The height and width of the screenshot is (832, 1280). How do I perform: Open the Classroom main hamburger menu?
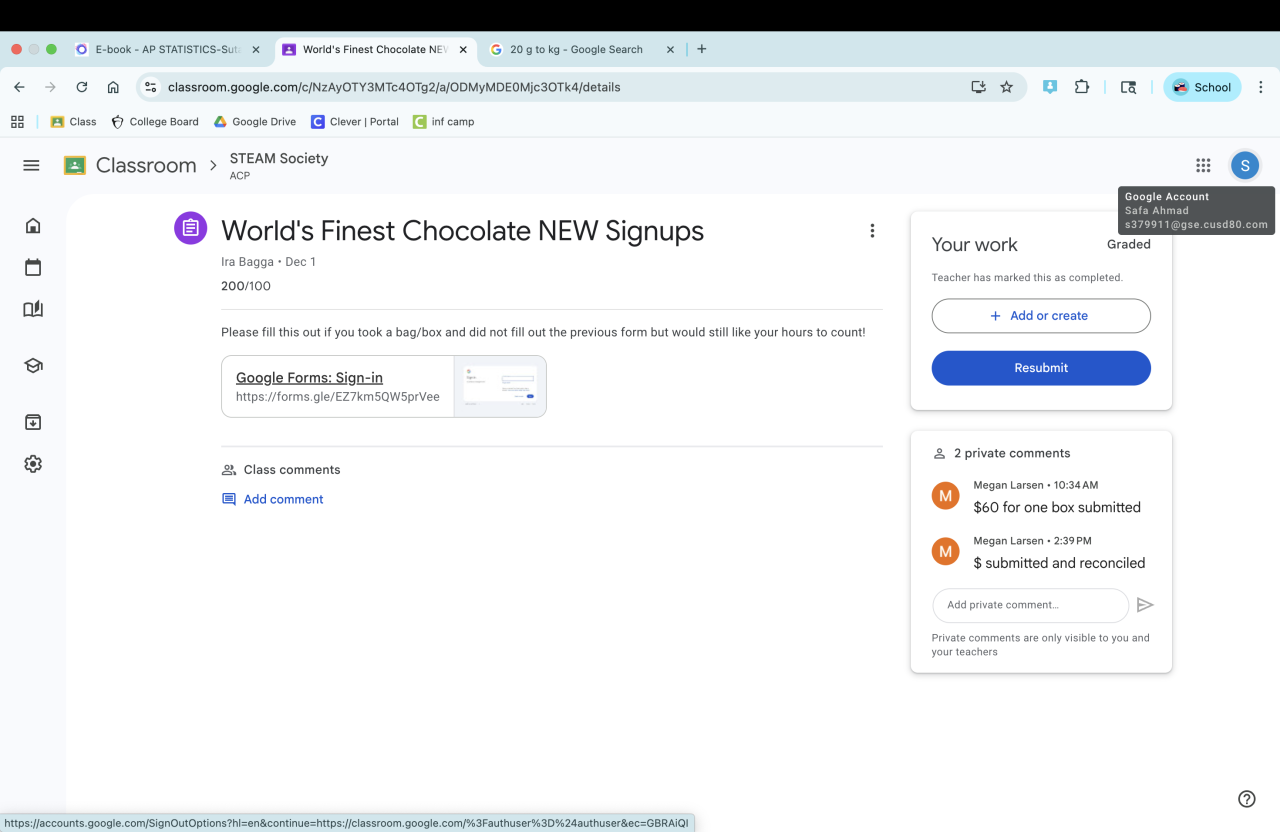point(31,166)
